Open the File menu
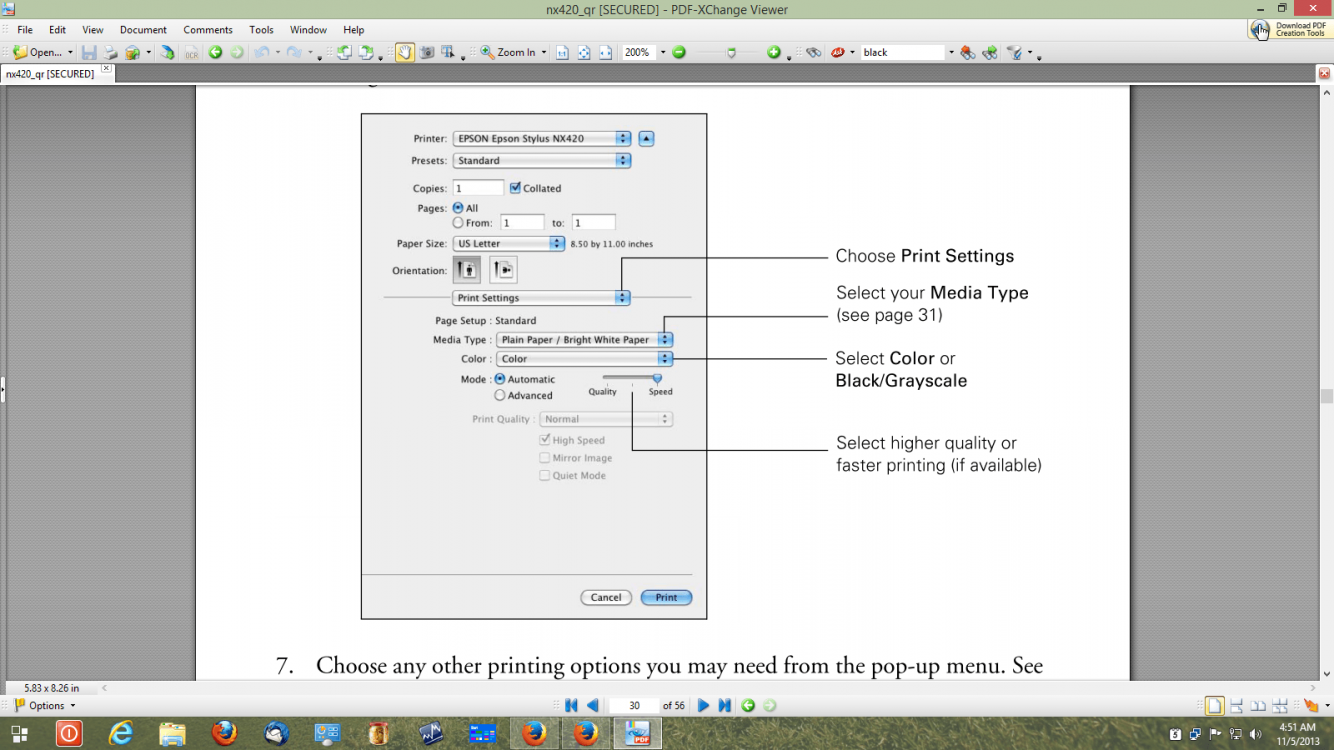The height and width of the screenshot is (750, 1334). [25, 30]
